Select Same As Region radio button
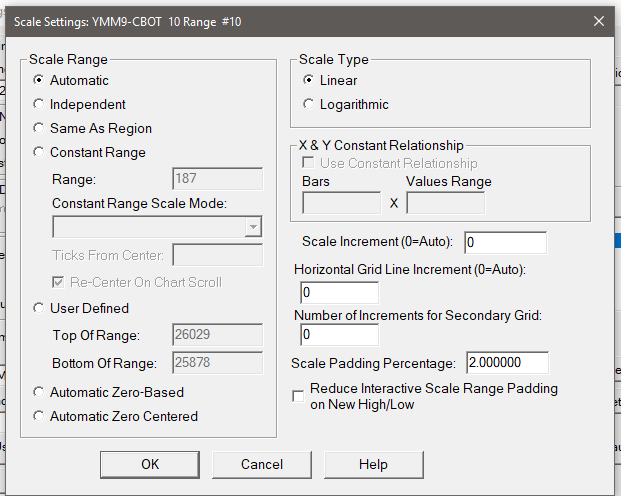Screen dimensions: 621x496 tap(39, 128)
